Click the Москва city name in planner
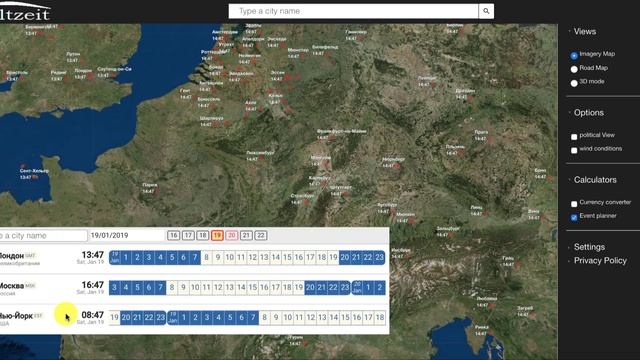 pyautogui.click(x=11, y=285)
